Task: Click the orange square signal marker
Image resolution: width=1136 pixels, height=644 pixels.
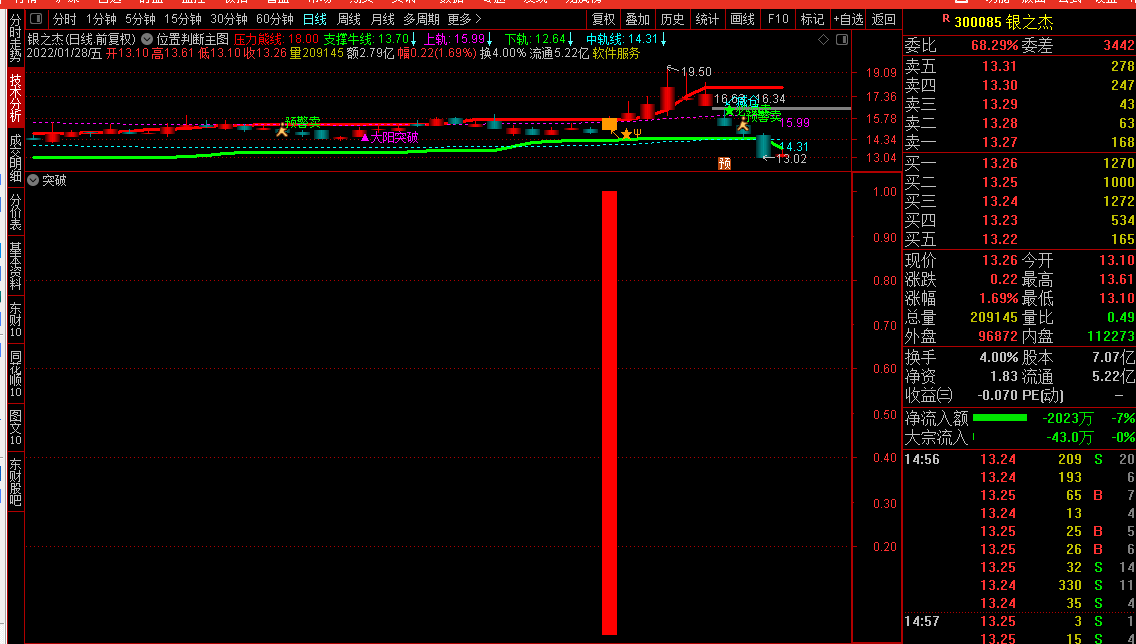Action: pos(609,124)
